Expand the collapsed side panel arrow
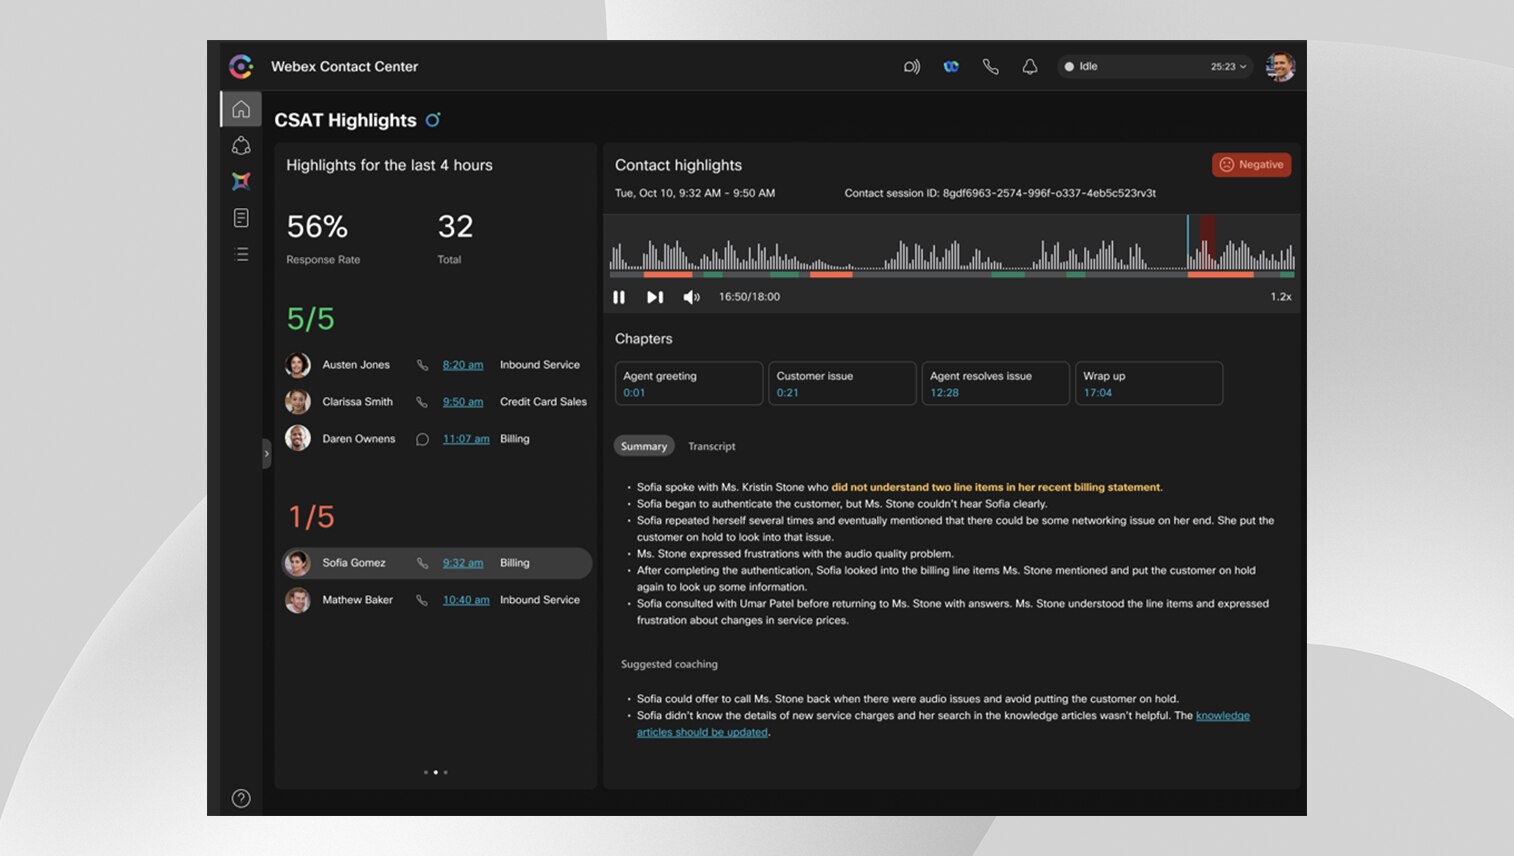The width and height of the screenshot is (1514, 856). 266,454
